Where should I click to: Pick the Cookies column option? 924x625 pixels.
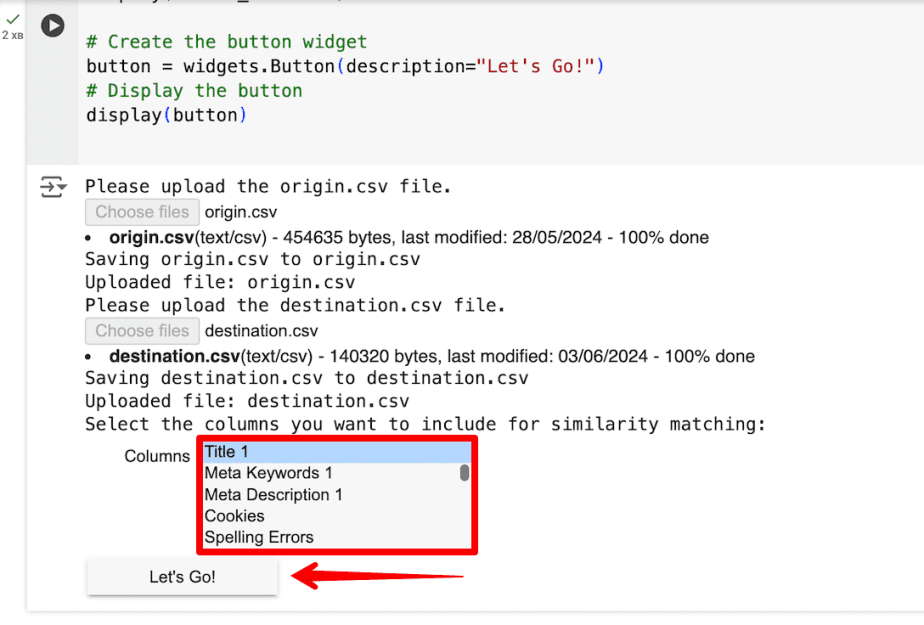(330, 516)
